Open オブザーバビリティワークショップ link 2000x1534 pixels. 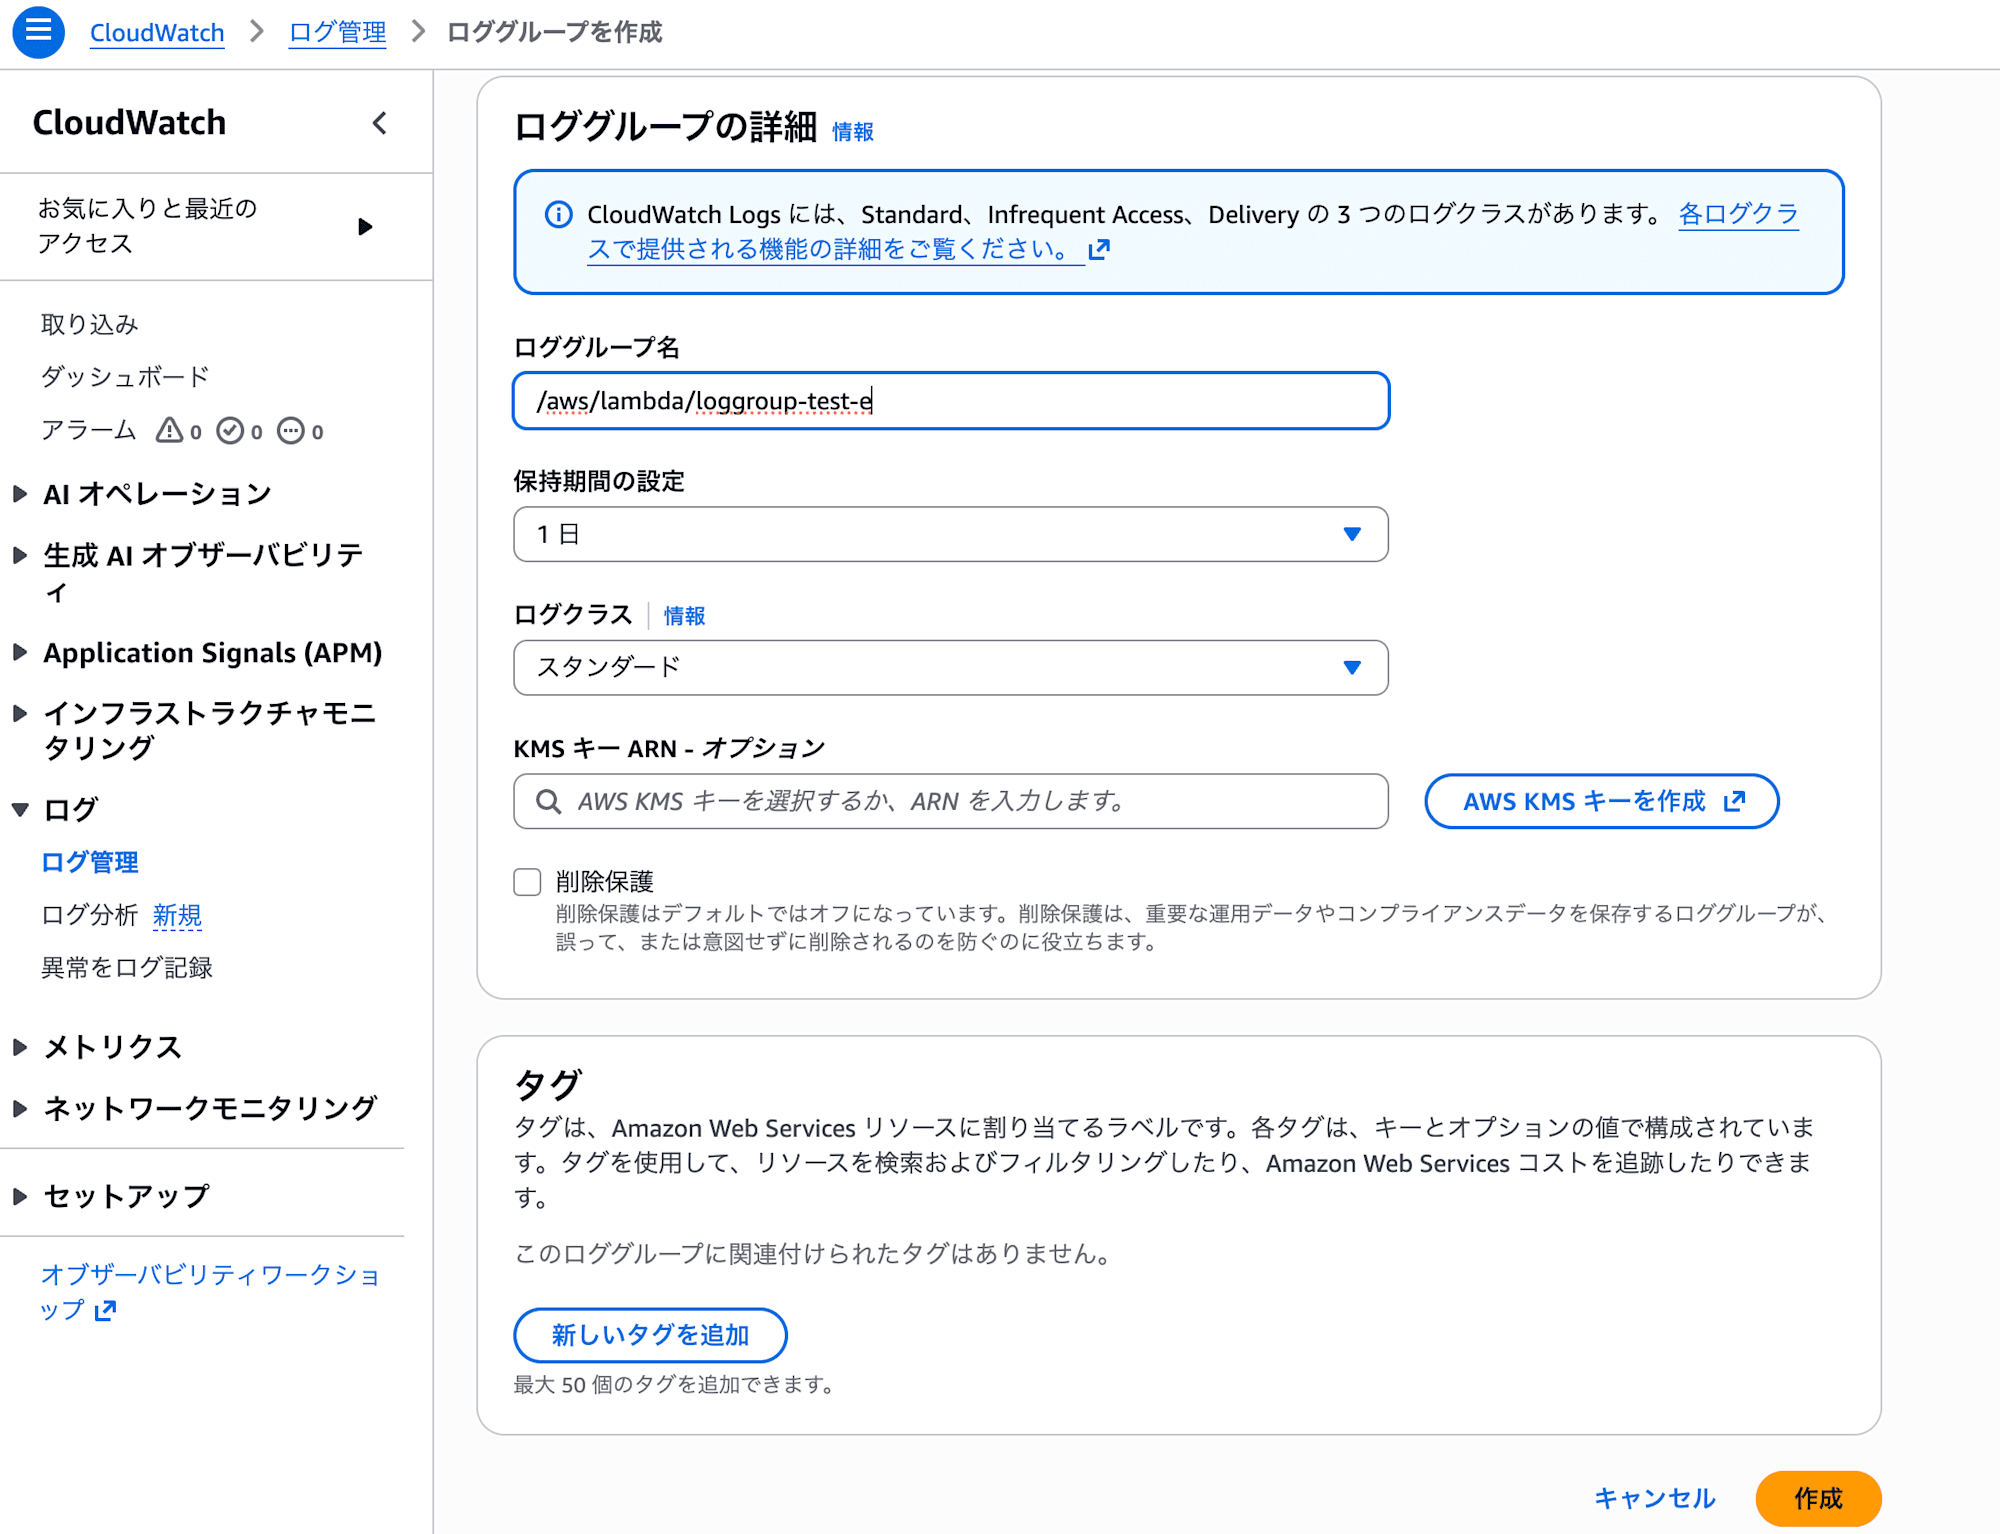tap(210, 1292)
